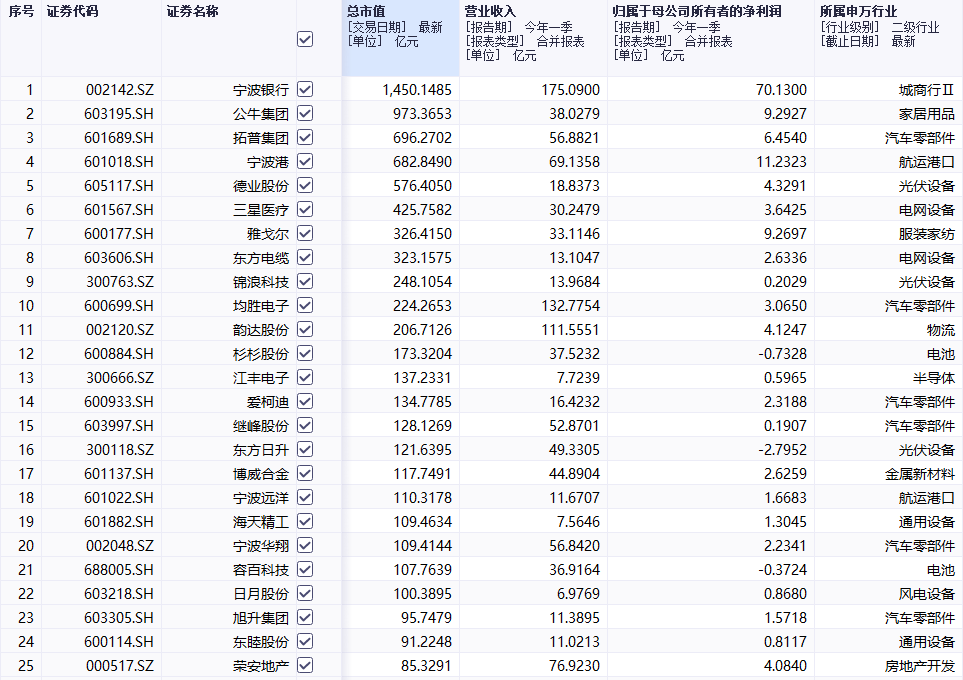The width and height of the screenshot is (963, 680).
Task: Toggle the checkbox next to 韵达股份
Action: [x=305, y=329]
